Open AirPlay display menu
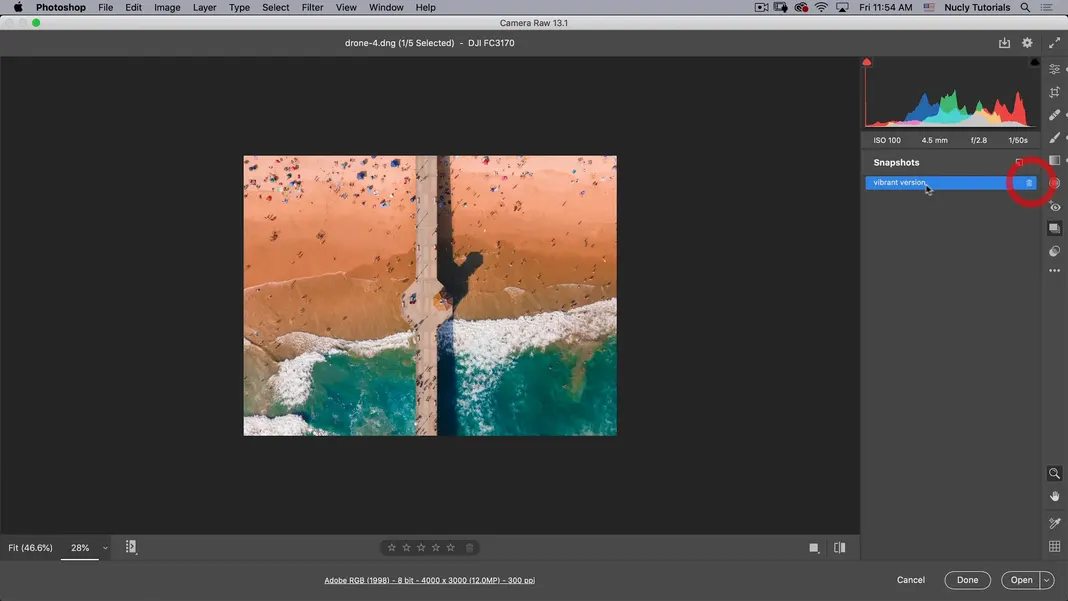 point(843,7)
